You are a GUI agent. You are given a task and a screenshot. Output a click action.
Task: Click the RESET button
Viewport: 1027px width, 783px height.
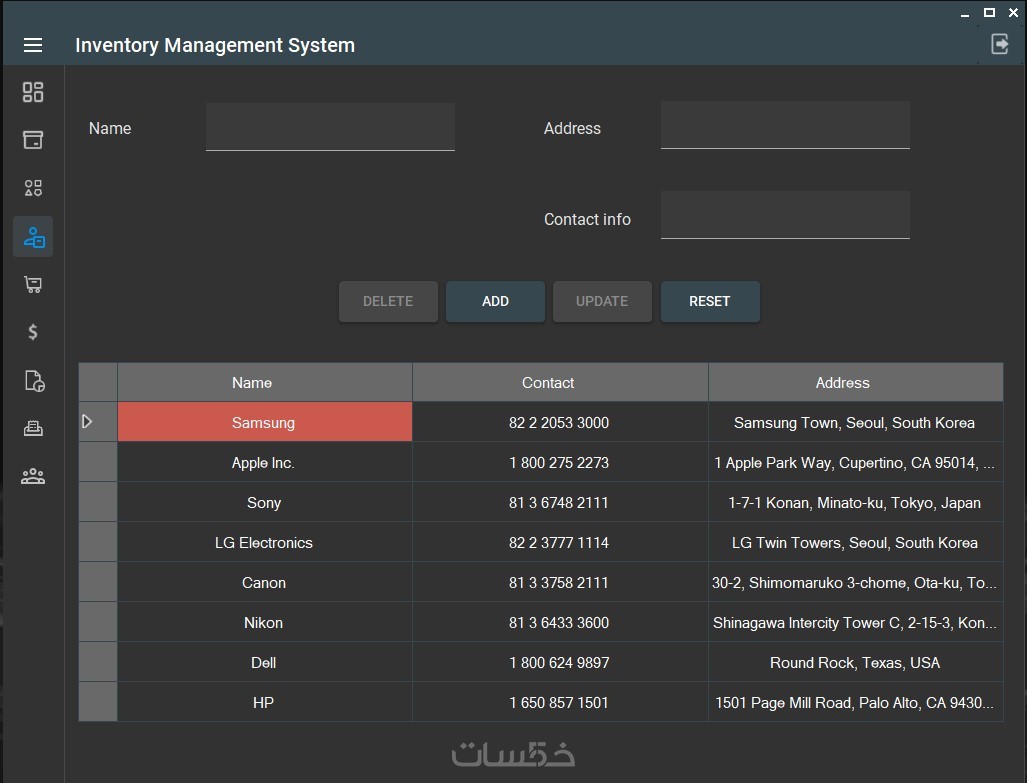pos(710,301)
